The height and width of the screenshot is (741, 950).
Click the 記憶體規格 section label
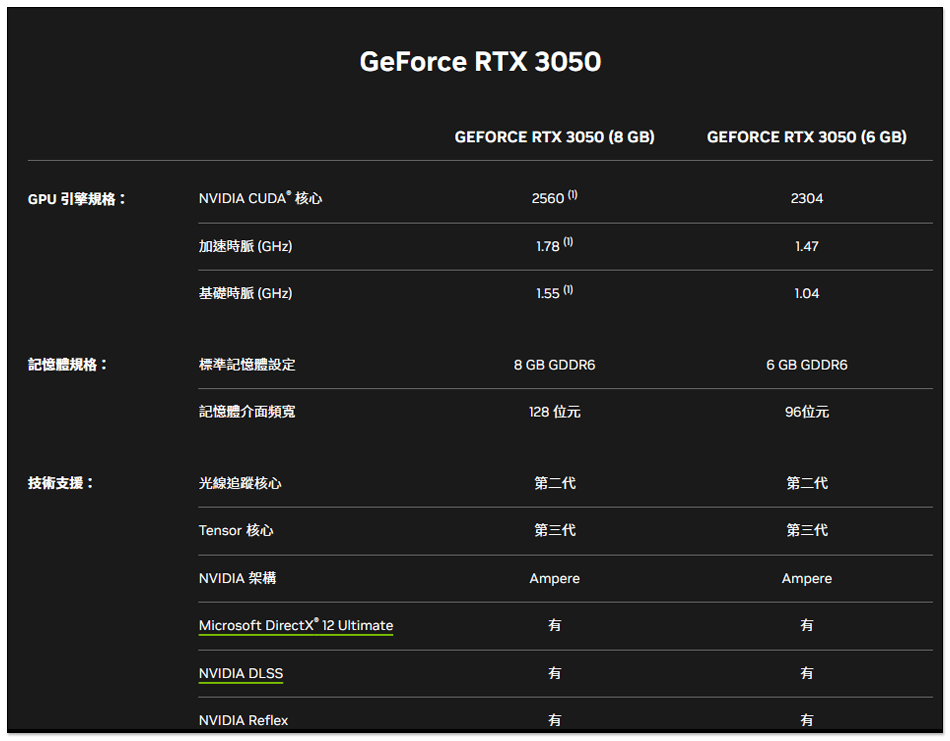pyautogui.click(x=67, y=365)
